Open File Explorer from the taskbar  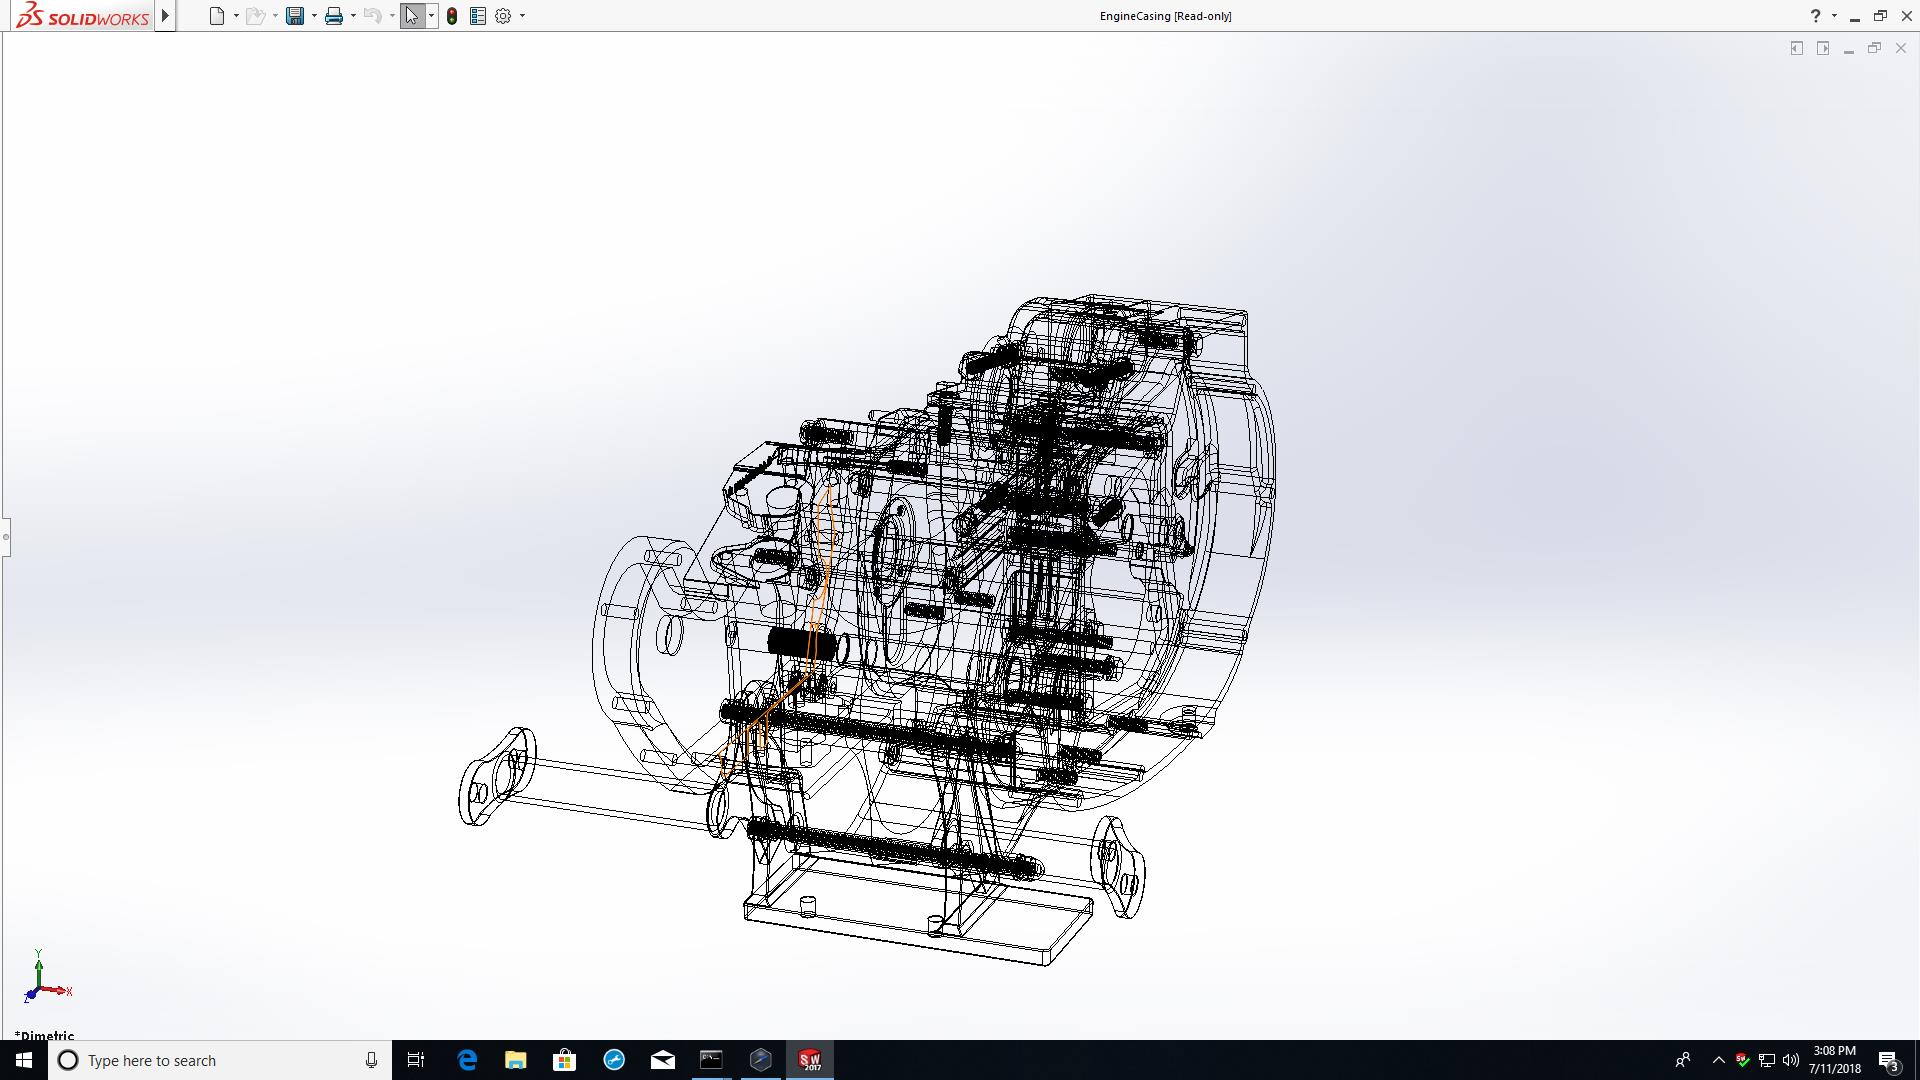click(x=515, y=1060)
